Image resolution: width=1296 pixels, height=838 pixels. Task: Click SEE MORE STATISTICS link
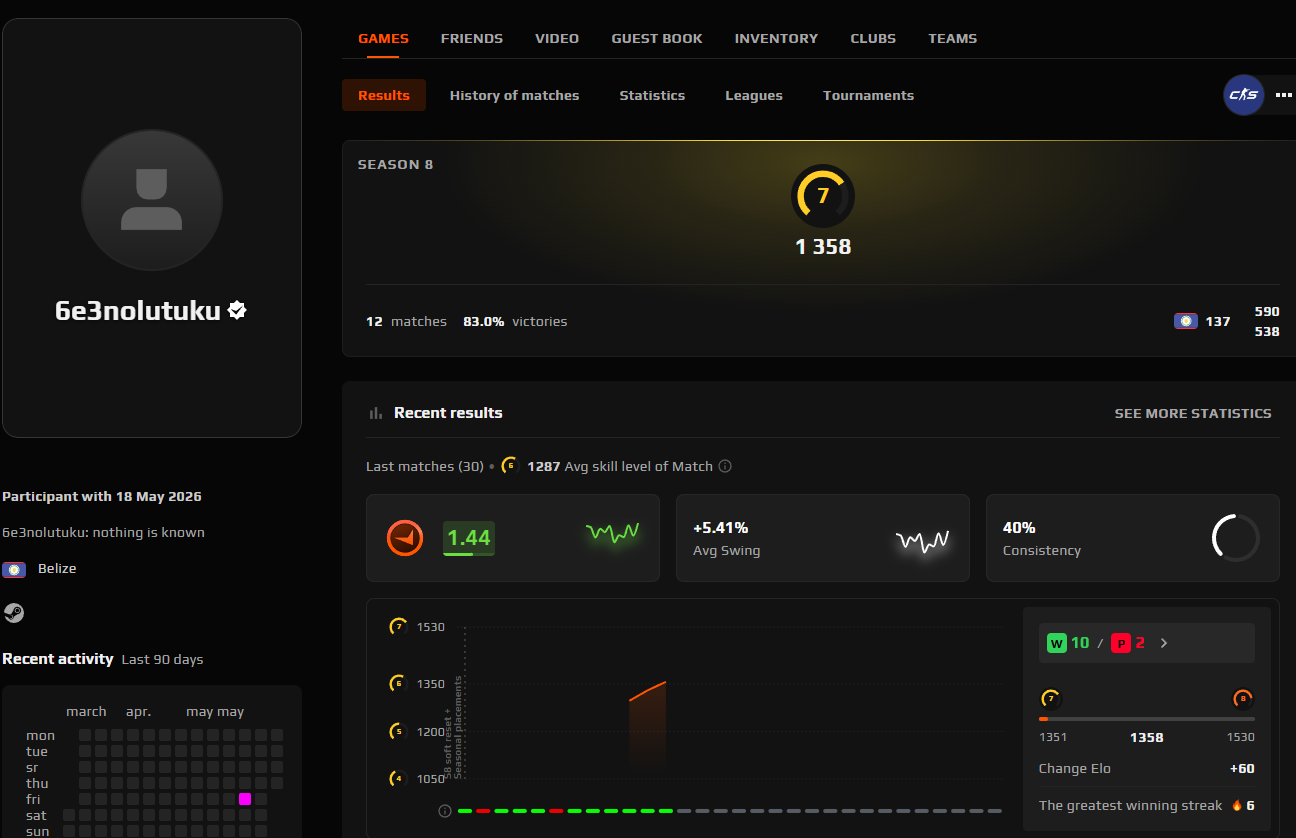click(x=1193, y=413)
